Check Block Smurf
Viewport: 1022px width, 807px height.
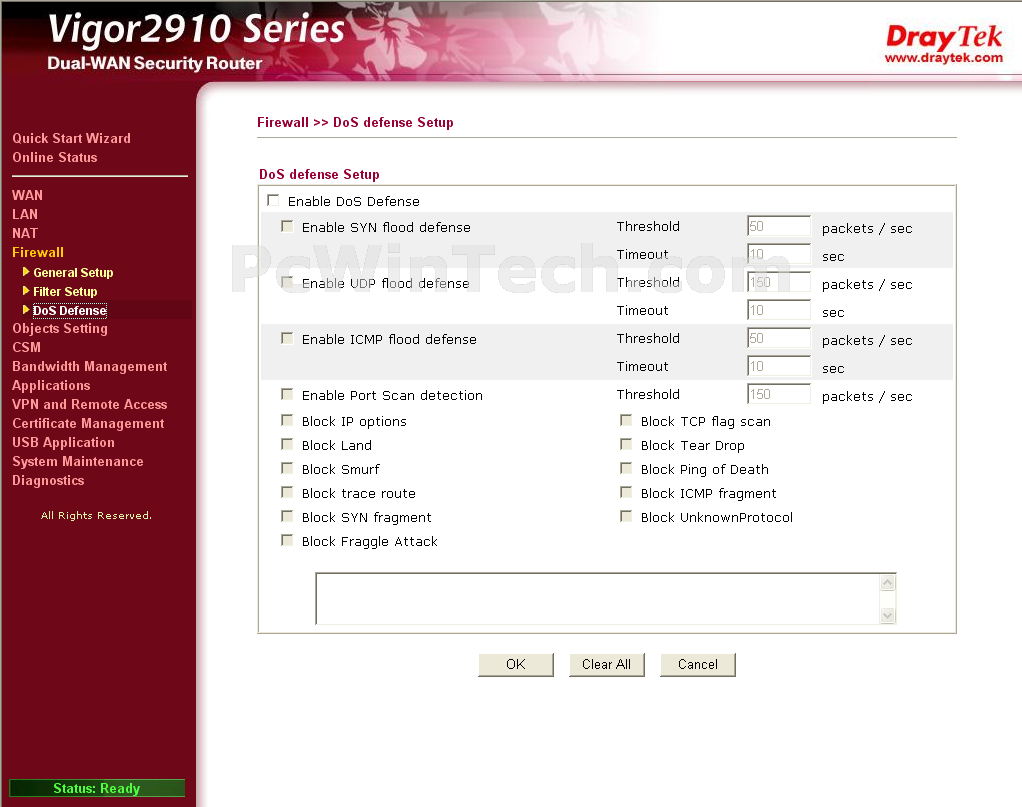pyautogui.click(x=287, y=469)
